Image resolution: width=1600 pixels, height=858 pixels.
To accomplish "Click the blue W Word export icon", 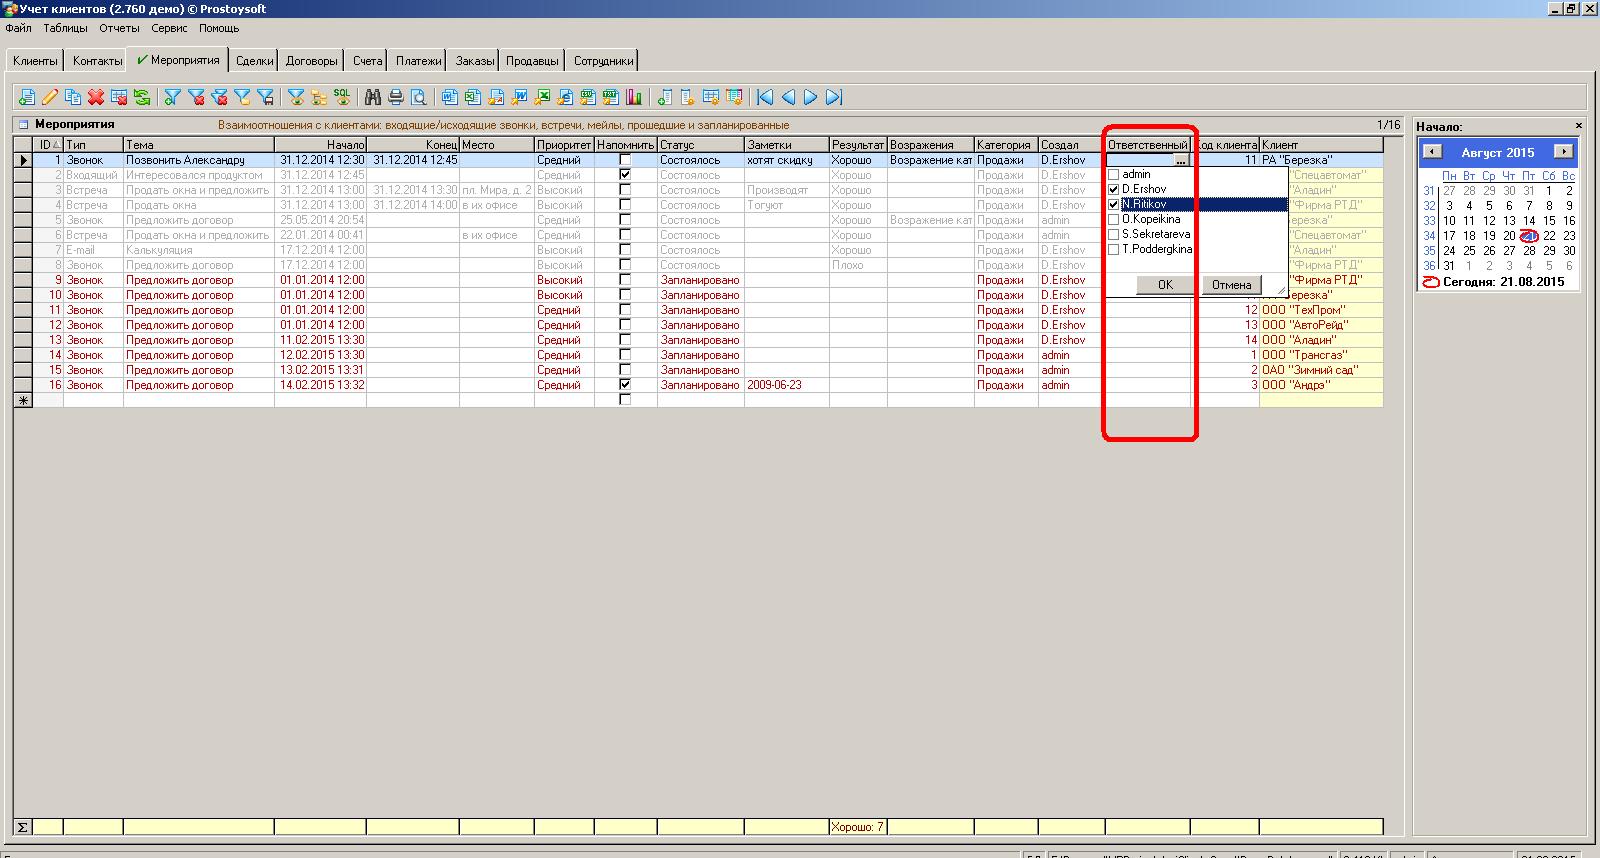I will (x=519, y=97).
